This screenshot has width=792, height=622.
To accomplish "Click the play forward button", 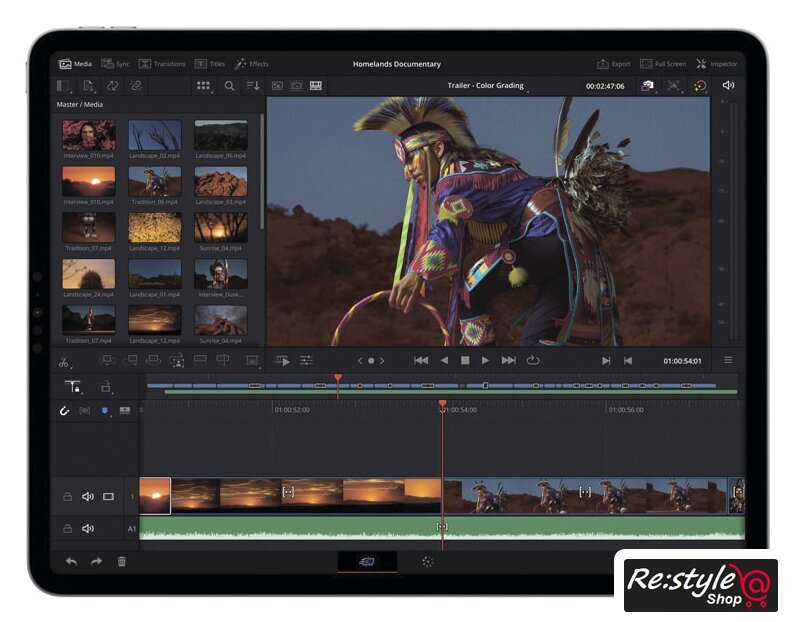I will pos(486,360).
